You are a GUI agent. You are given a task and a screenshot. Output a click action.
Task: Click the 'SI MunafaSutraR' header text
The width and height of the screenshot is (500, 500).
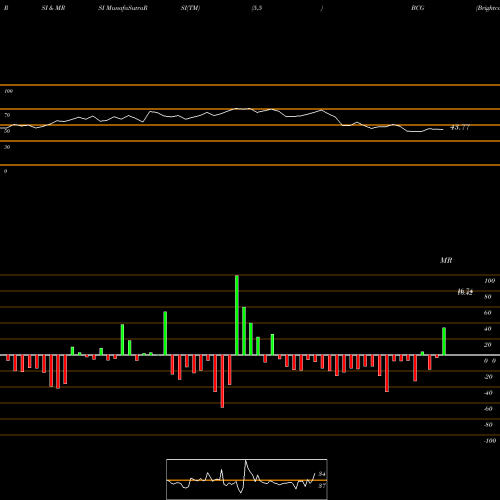(x=123, y=8)
